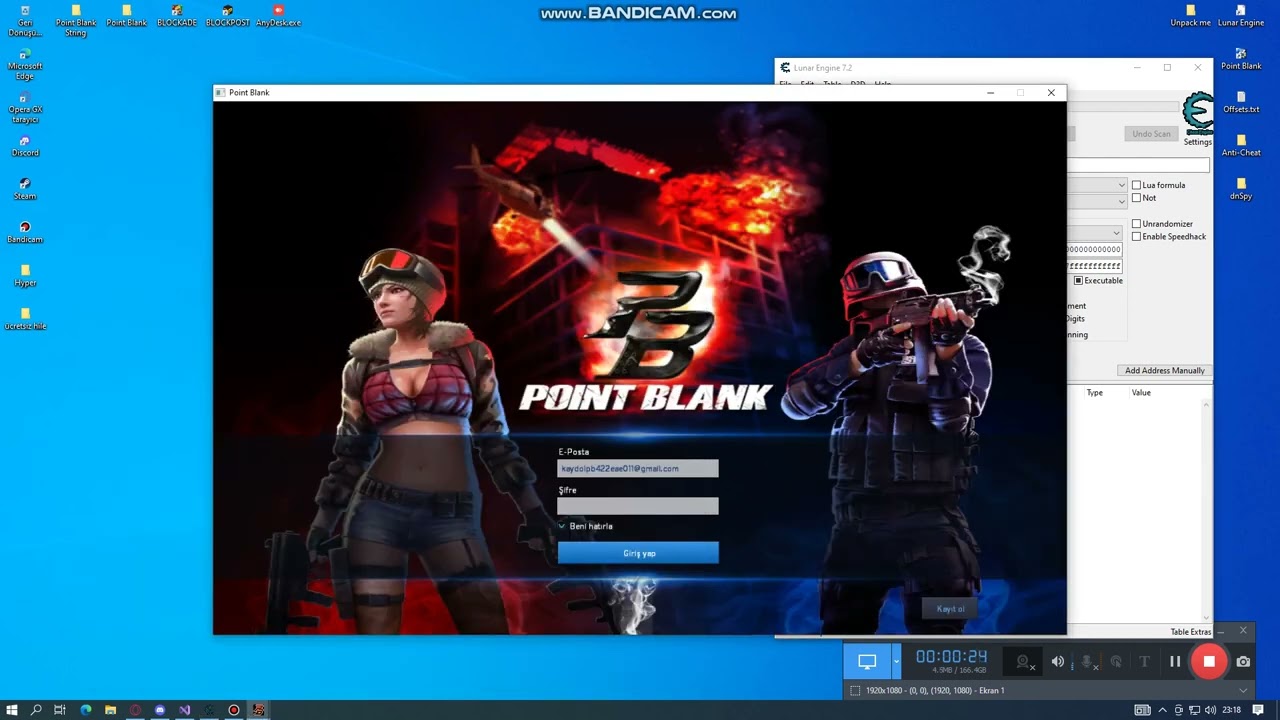
Task: Open the Hyper desktop folder
Action: coord(25,276)
